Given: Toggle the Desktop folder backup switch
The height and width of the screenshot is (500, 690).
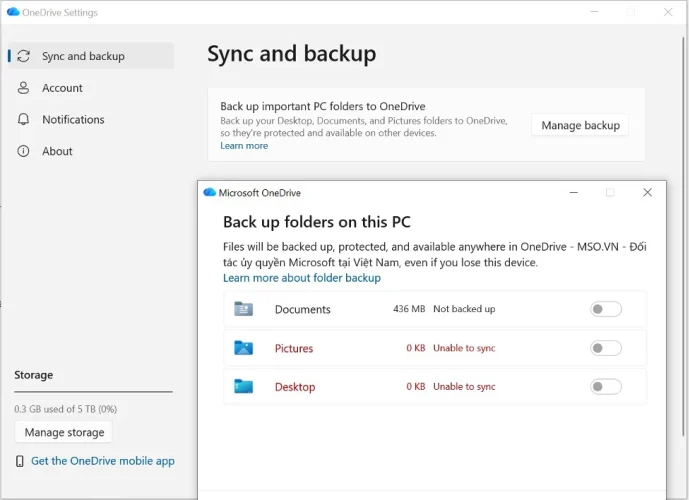Looking at the screenshot, I should (x=606, y=386).
